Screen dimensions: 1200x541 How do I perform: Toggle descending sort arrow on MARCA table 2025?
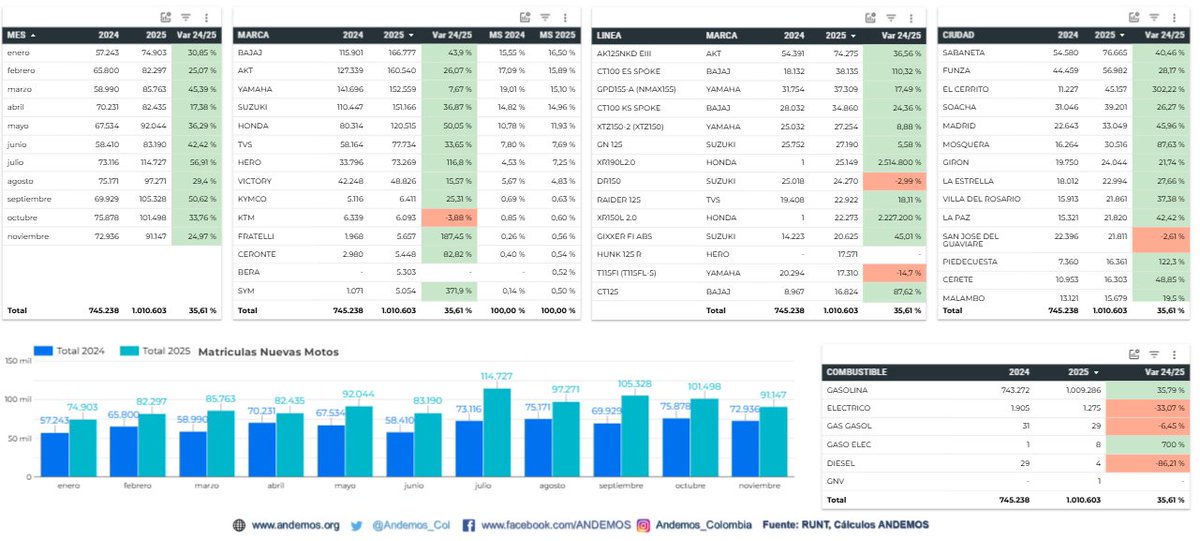click(411, 35)
